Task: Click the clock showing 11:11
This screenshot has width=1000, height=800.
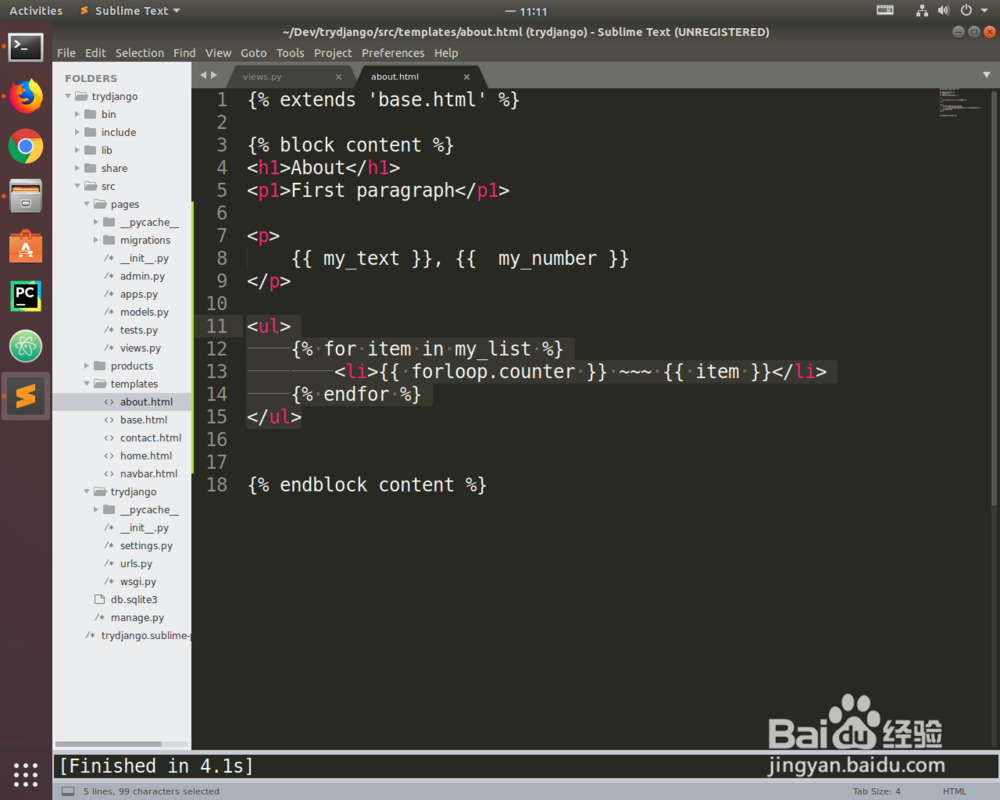Action: click(x=533, y=11)
